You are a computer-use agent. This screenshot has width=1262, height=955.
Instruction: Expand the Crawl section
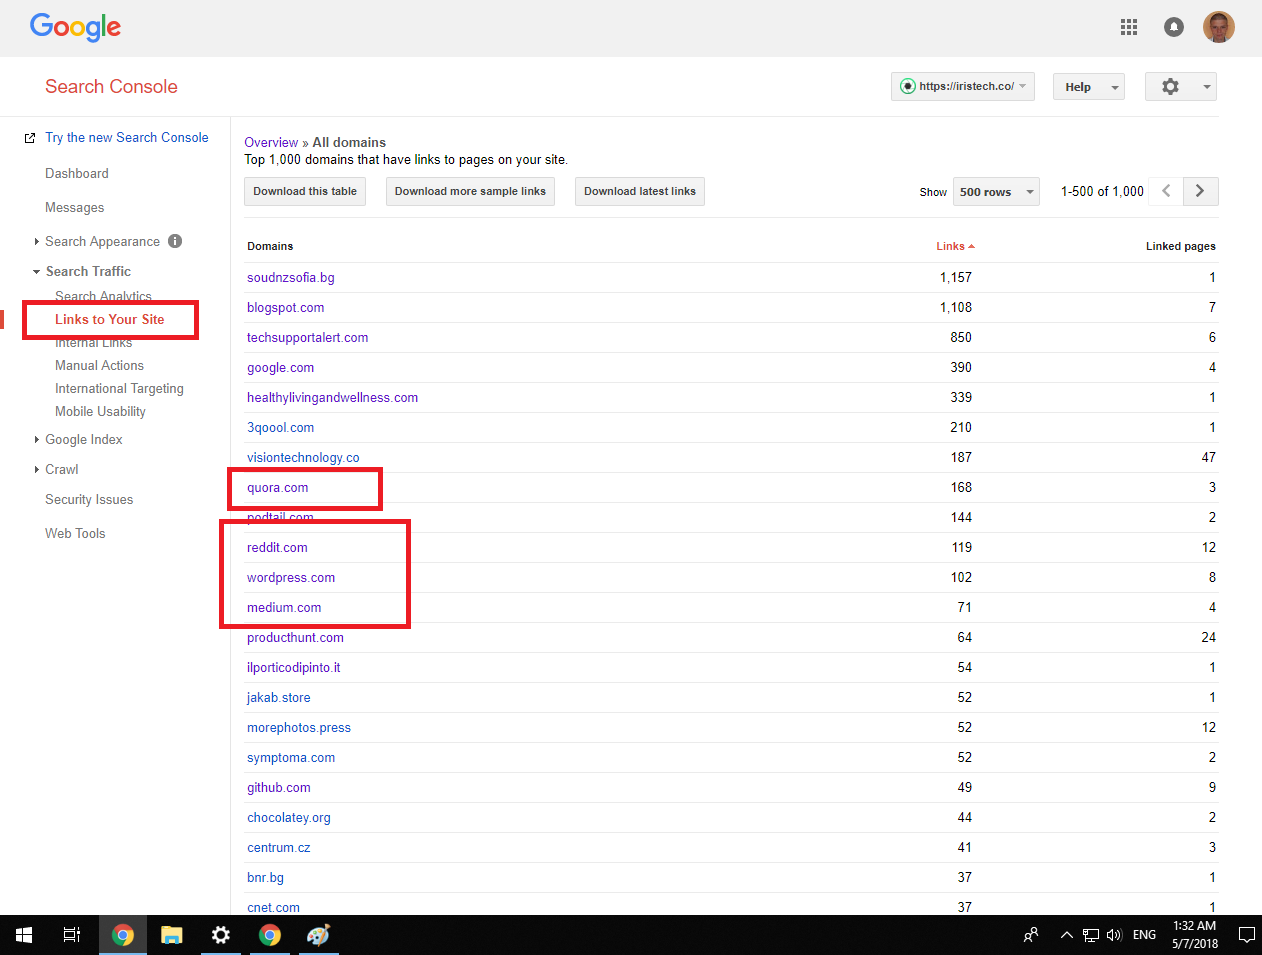tap(37, 469)
